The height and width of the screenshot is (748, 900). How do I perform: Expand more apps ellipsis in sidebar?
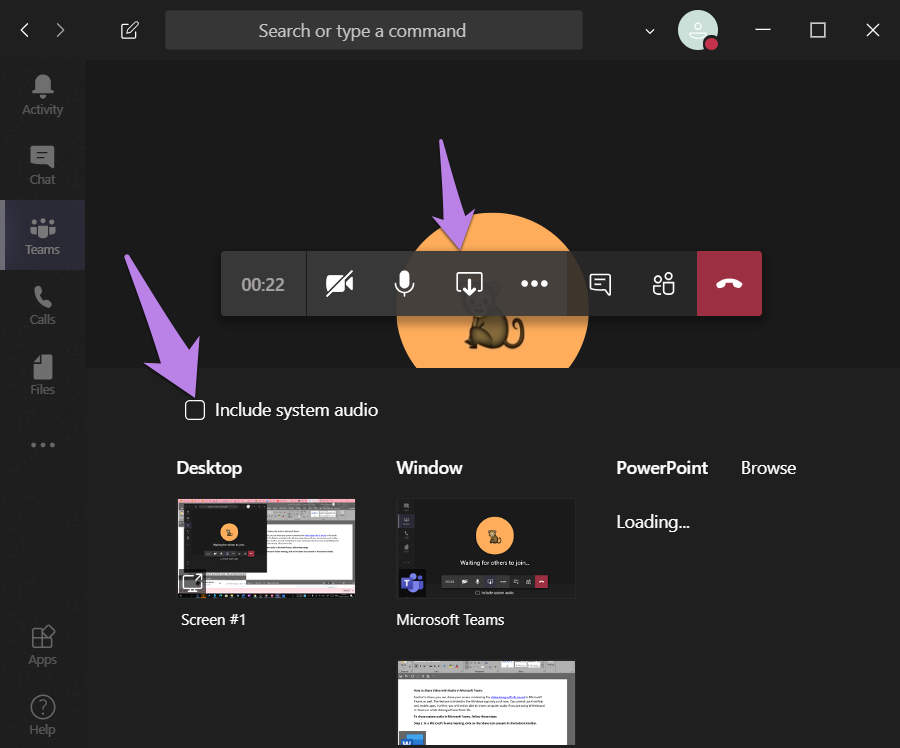(42, 445)
